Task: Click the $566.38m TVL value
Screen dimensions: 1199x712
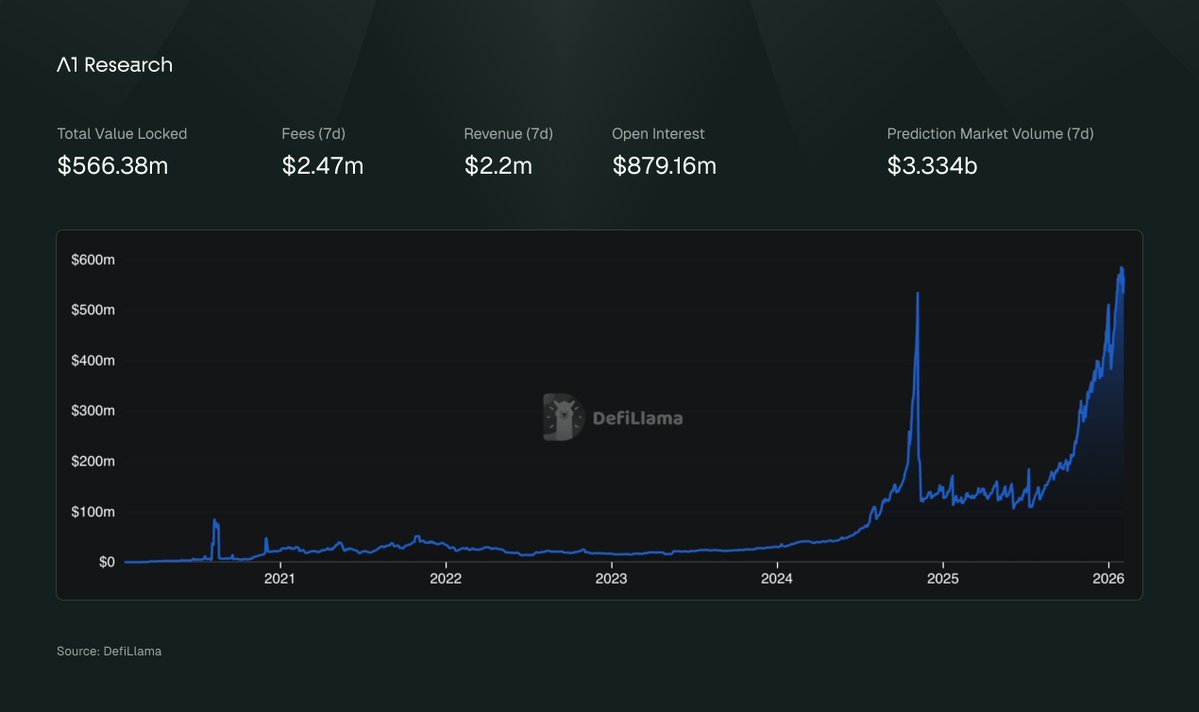Action: 113,165
